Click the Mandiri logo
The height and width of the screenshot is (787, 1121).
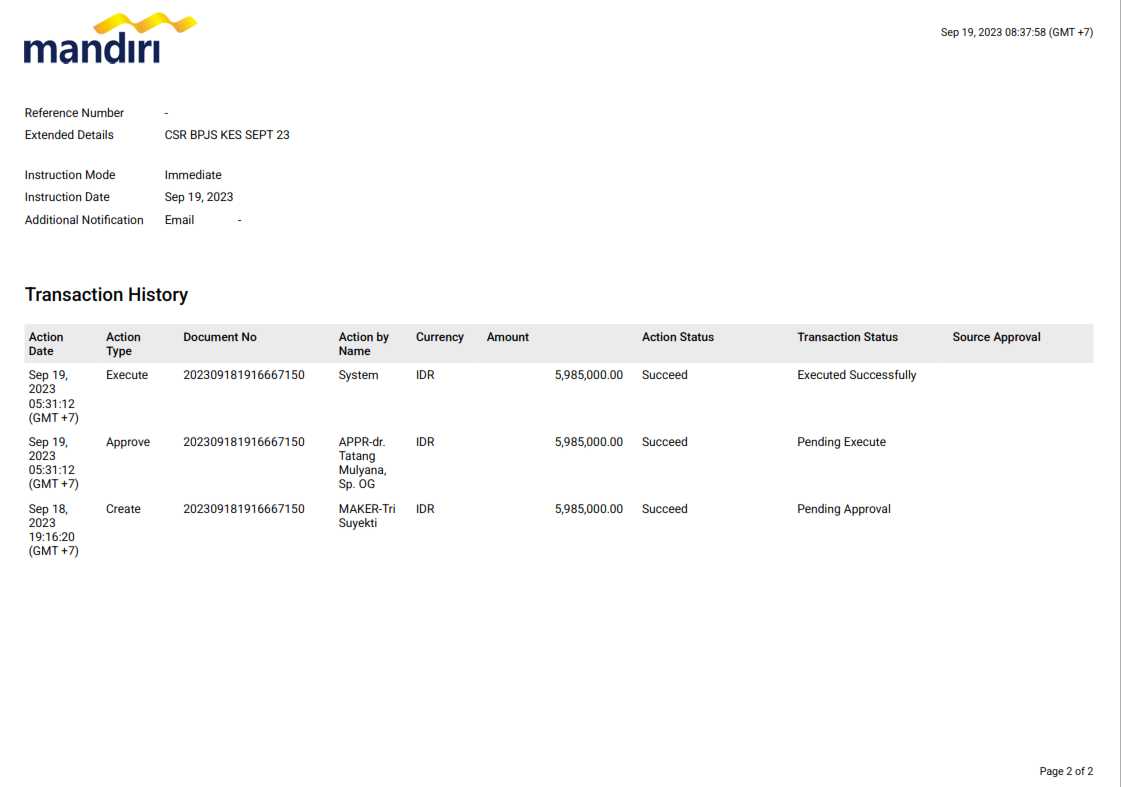[x=108, y=40]
